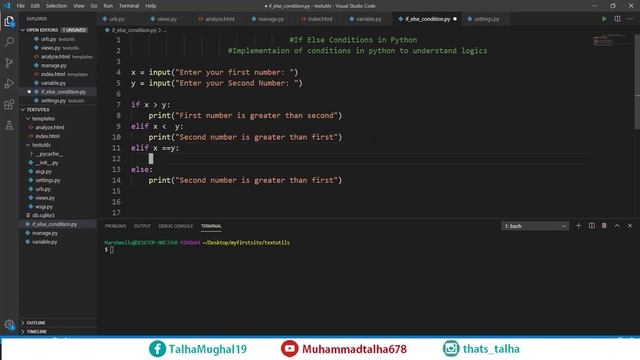This screenshot has height=360, width=640.
Task: Show the Problems panel tab
Action: coord(116,226)
